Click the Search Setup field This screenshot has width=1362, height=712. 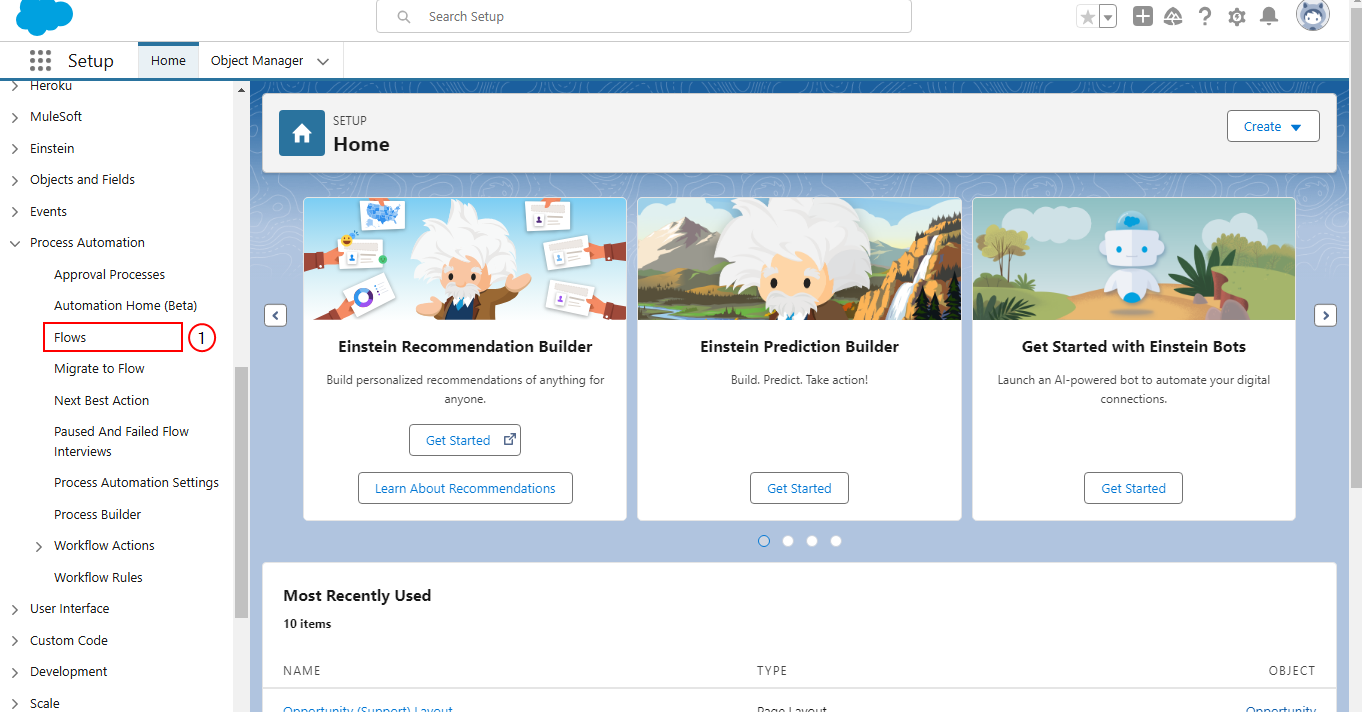pos(644,17)
